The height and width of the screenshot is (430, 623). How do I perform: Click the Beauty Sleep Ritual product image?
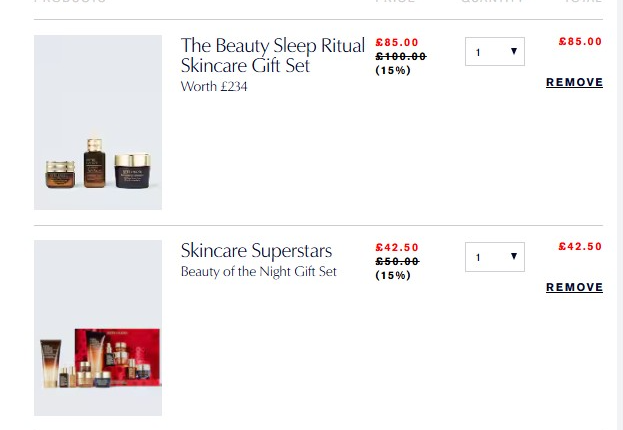click(98, 122)
